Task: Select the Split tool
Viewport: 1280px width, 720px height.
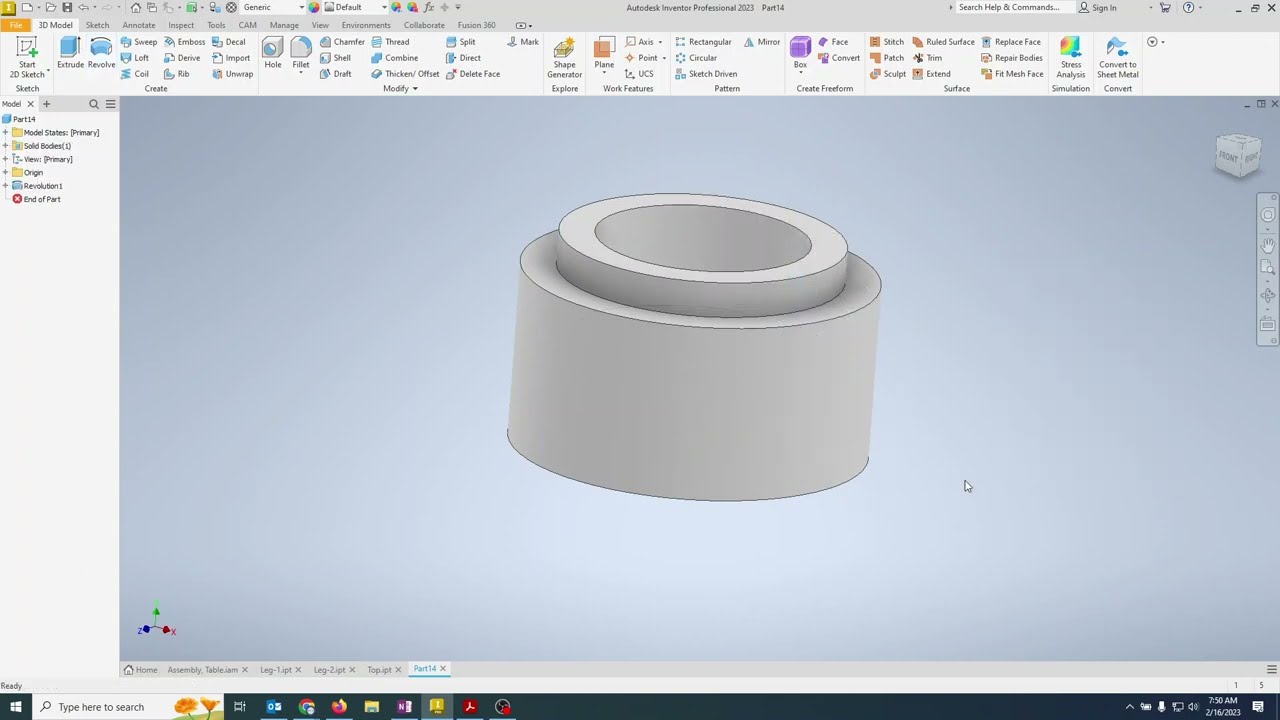Action: 460,42
